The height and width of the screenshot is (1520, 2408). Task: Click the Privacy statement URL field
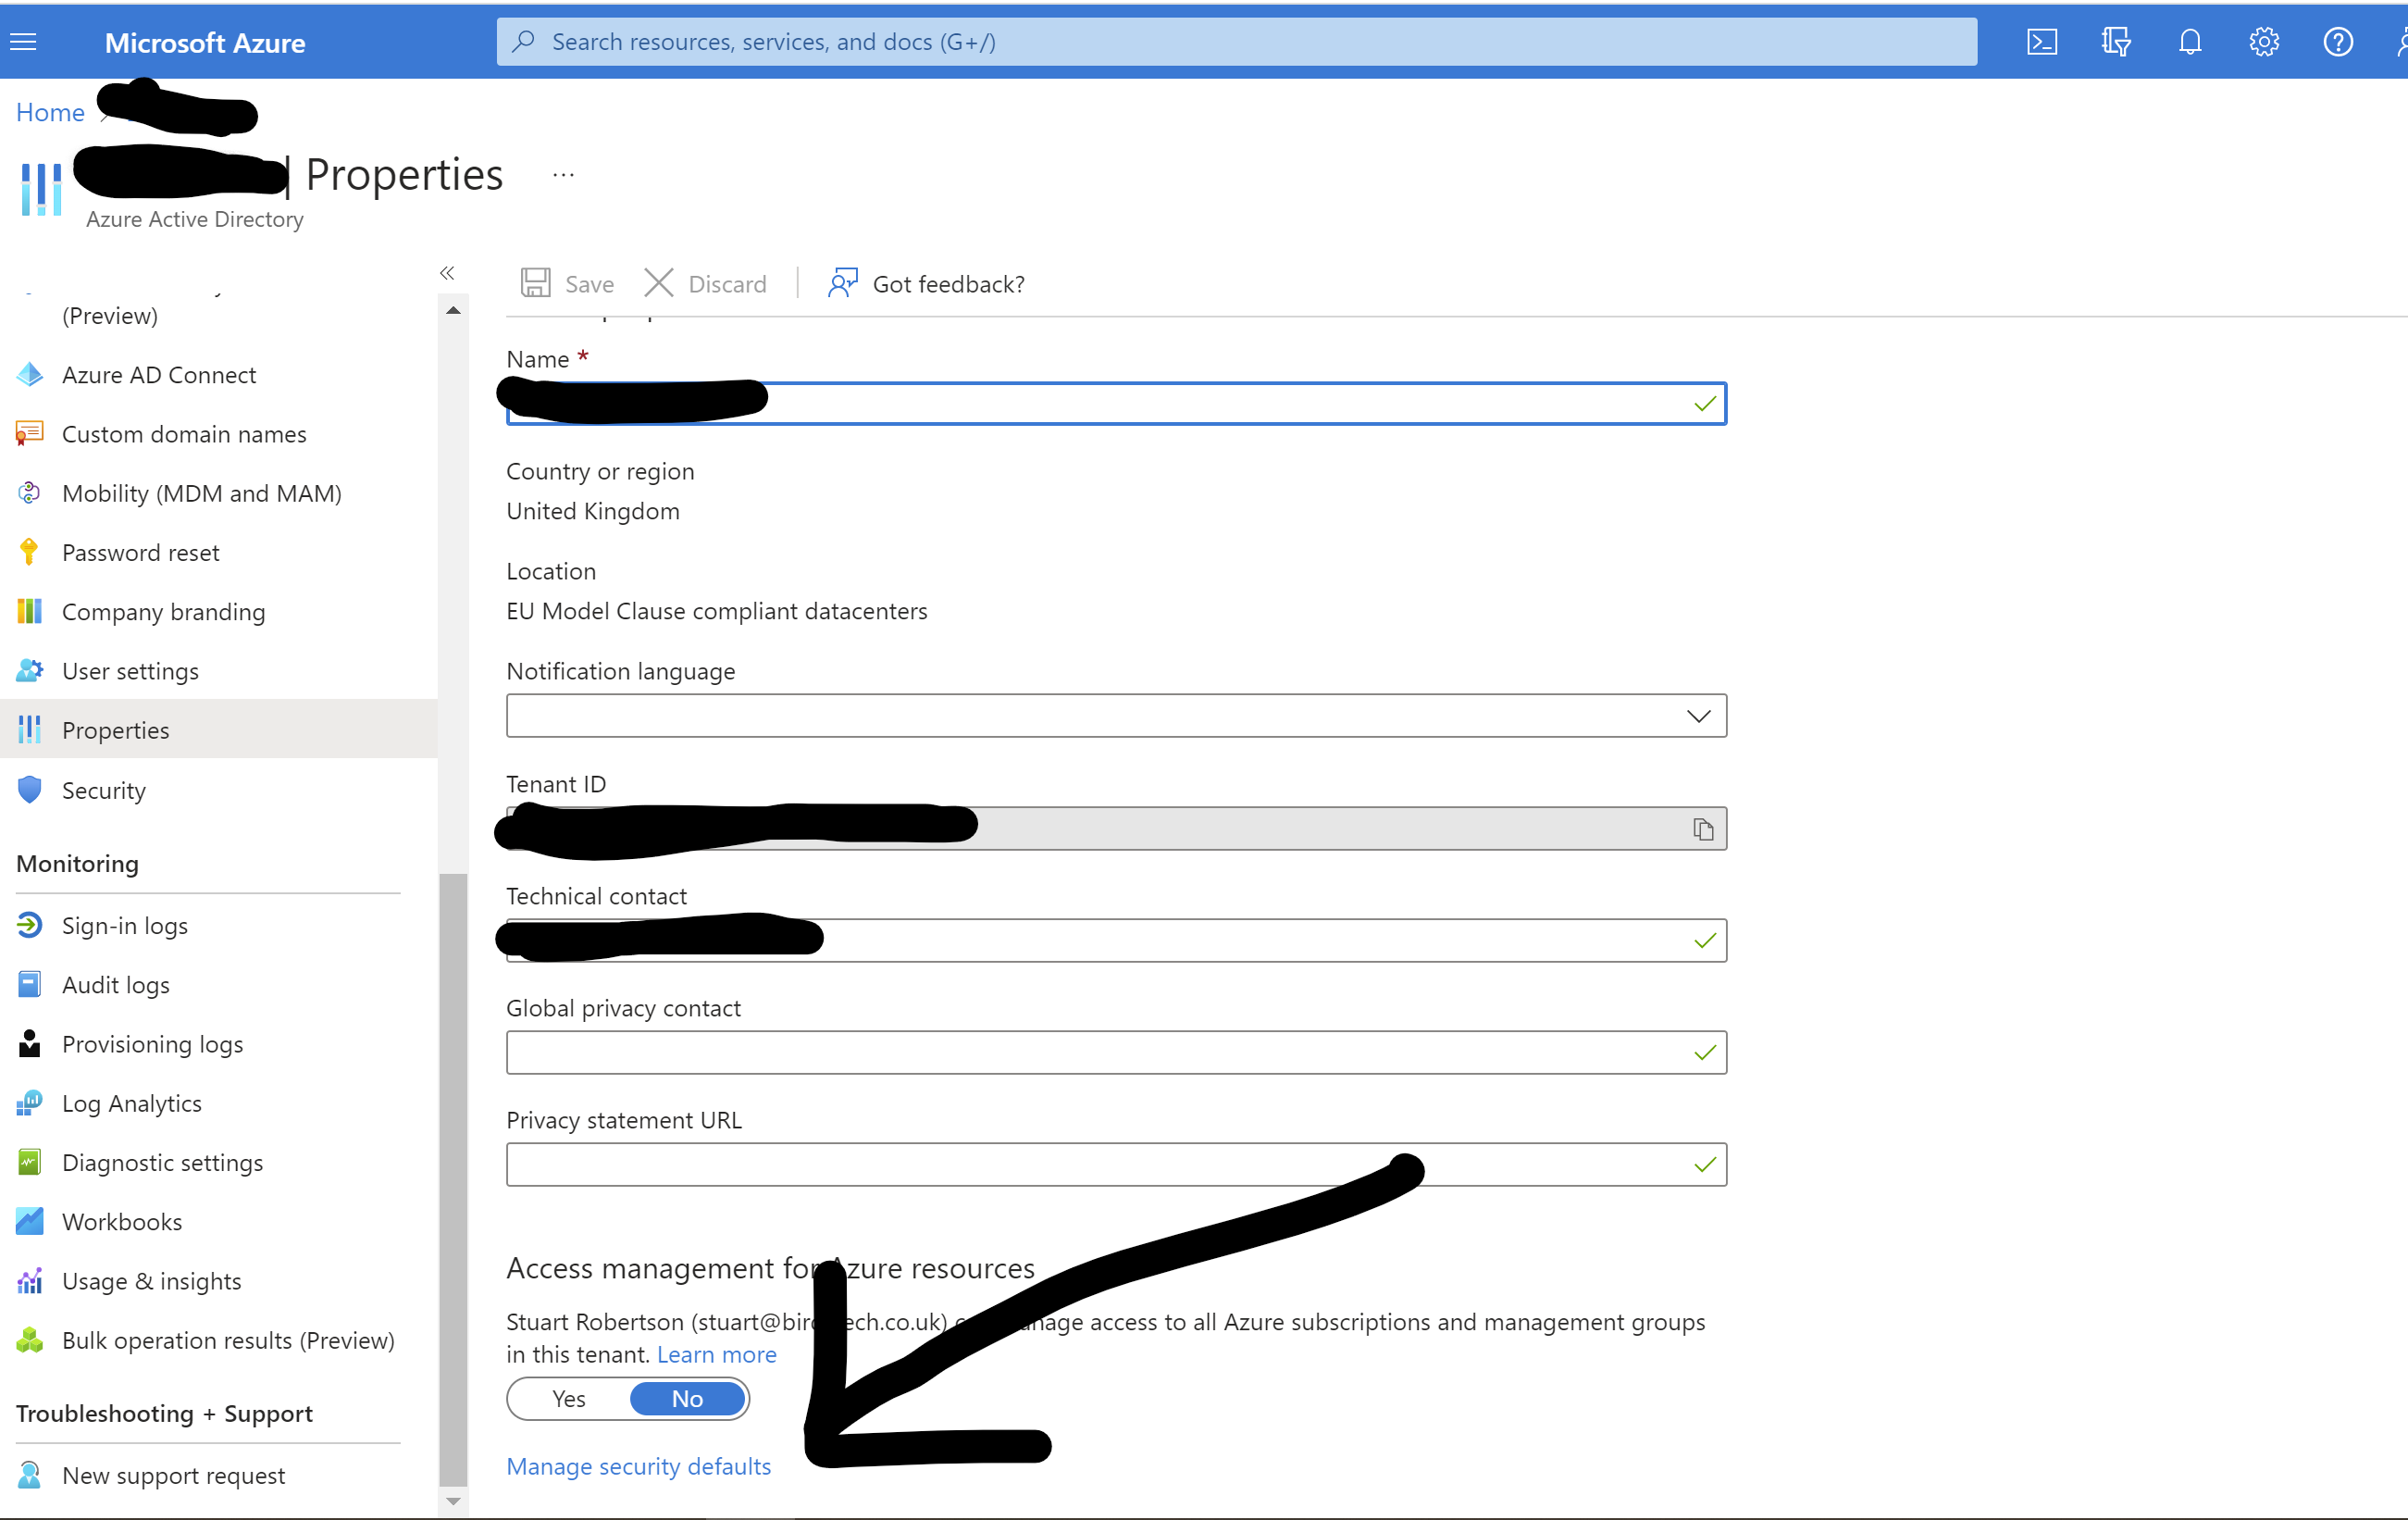[x=1116, y=1164]
